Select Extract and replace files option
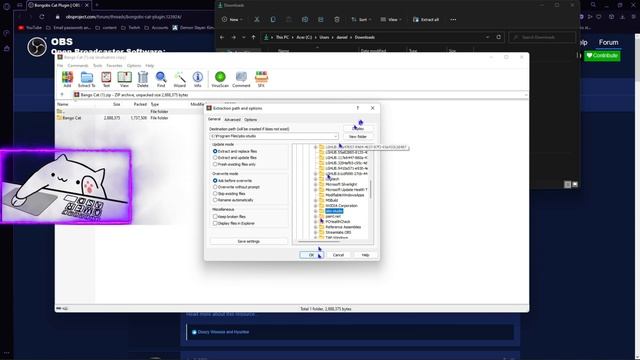 click(x=215, y=151)
